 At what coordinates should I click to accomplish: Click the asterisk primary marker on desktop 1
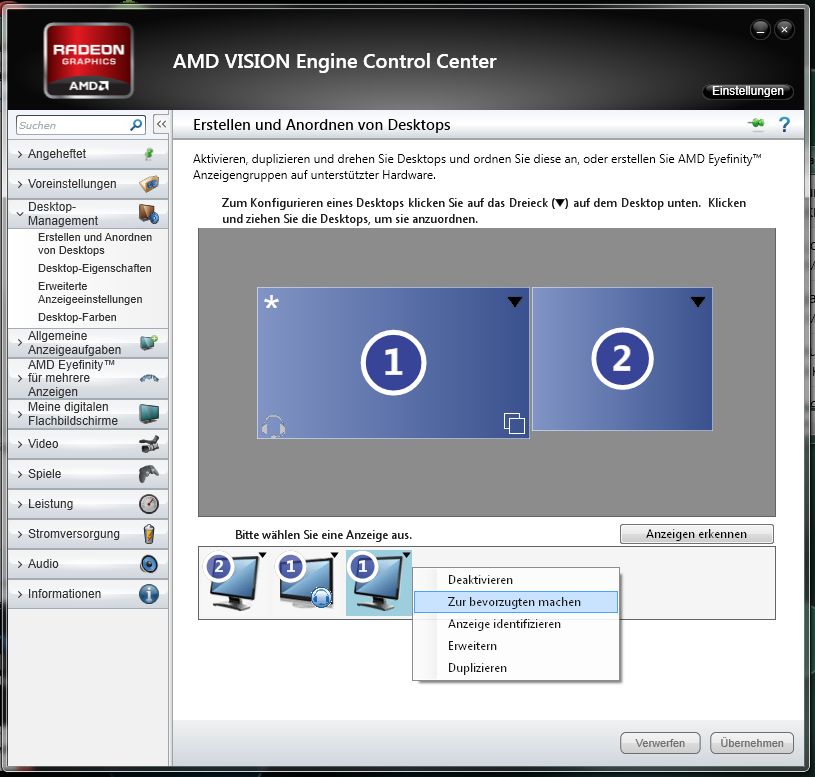click(271, 302)
